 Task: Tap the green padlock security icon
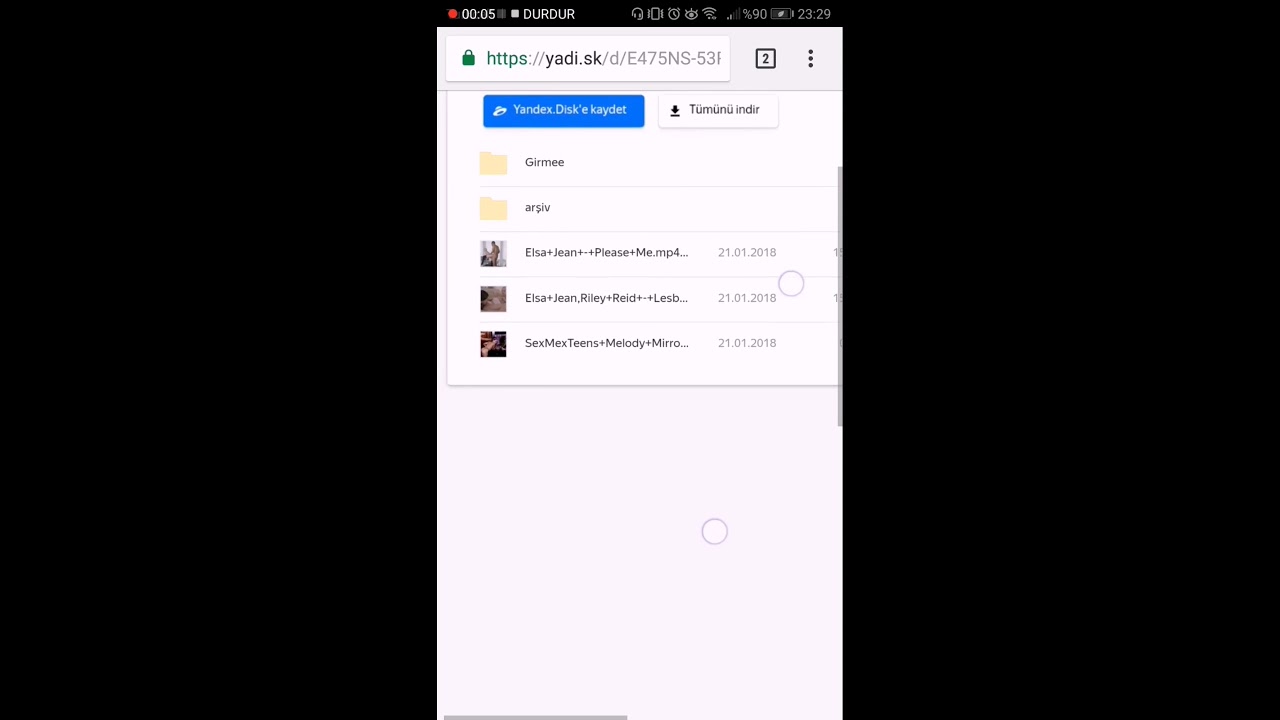[x=468, y=58]
